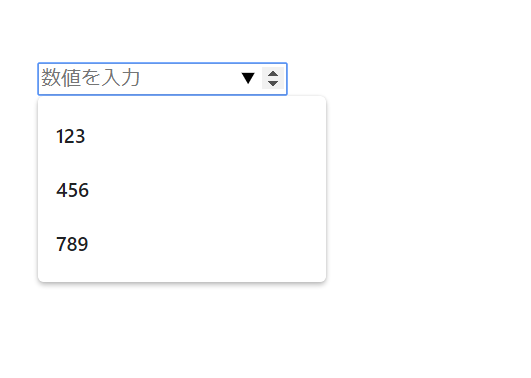Pick the first option 123

(182, 136)
